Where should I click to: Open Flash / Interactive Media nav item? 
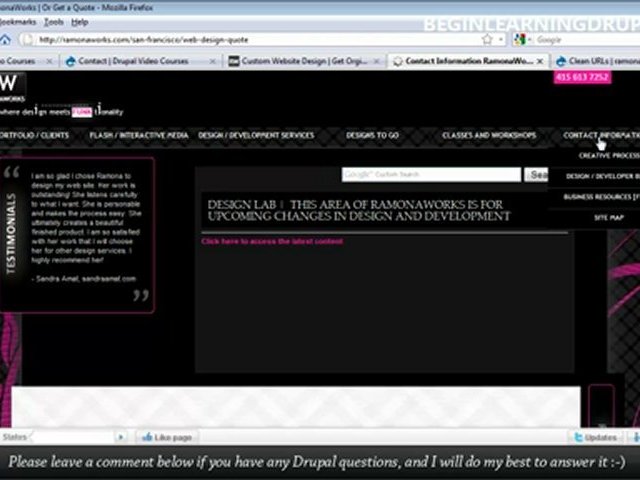[139, 135]
